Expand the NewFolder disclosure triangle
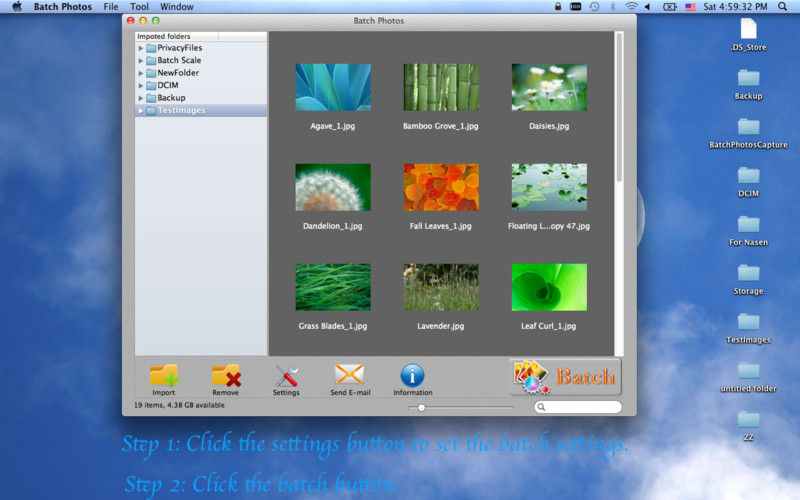This screenshot has height=500, width=800. (x=141, y=73)
